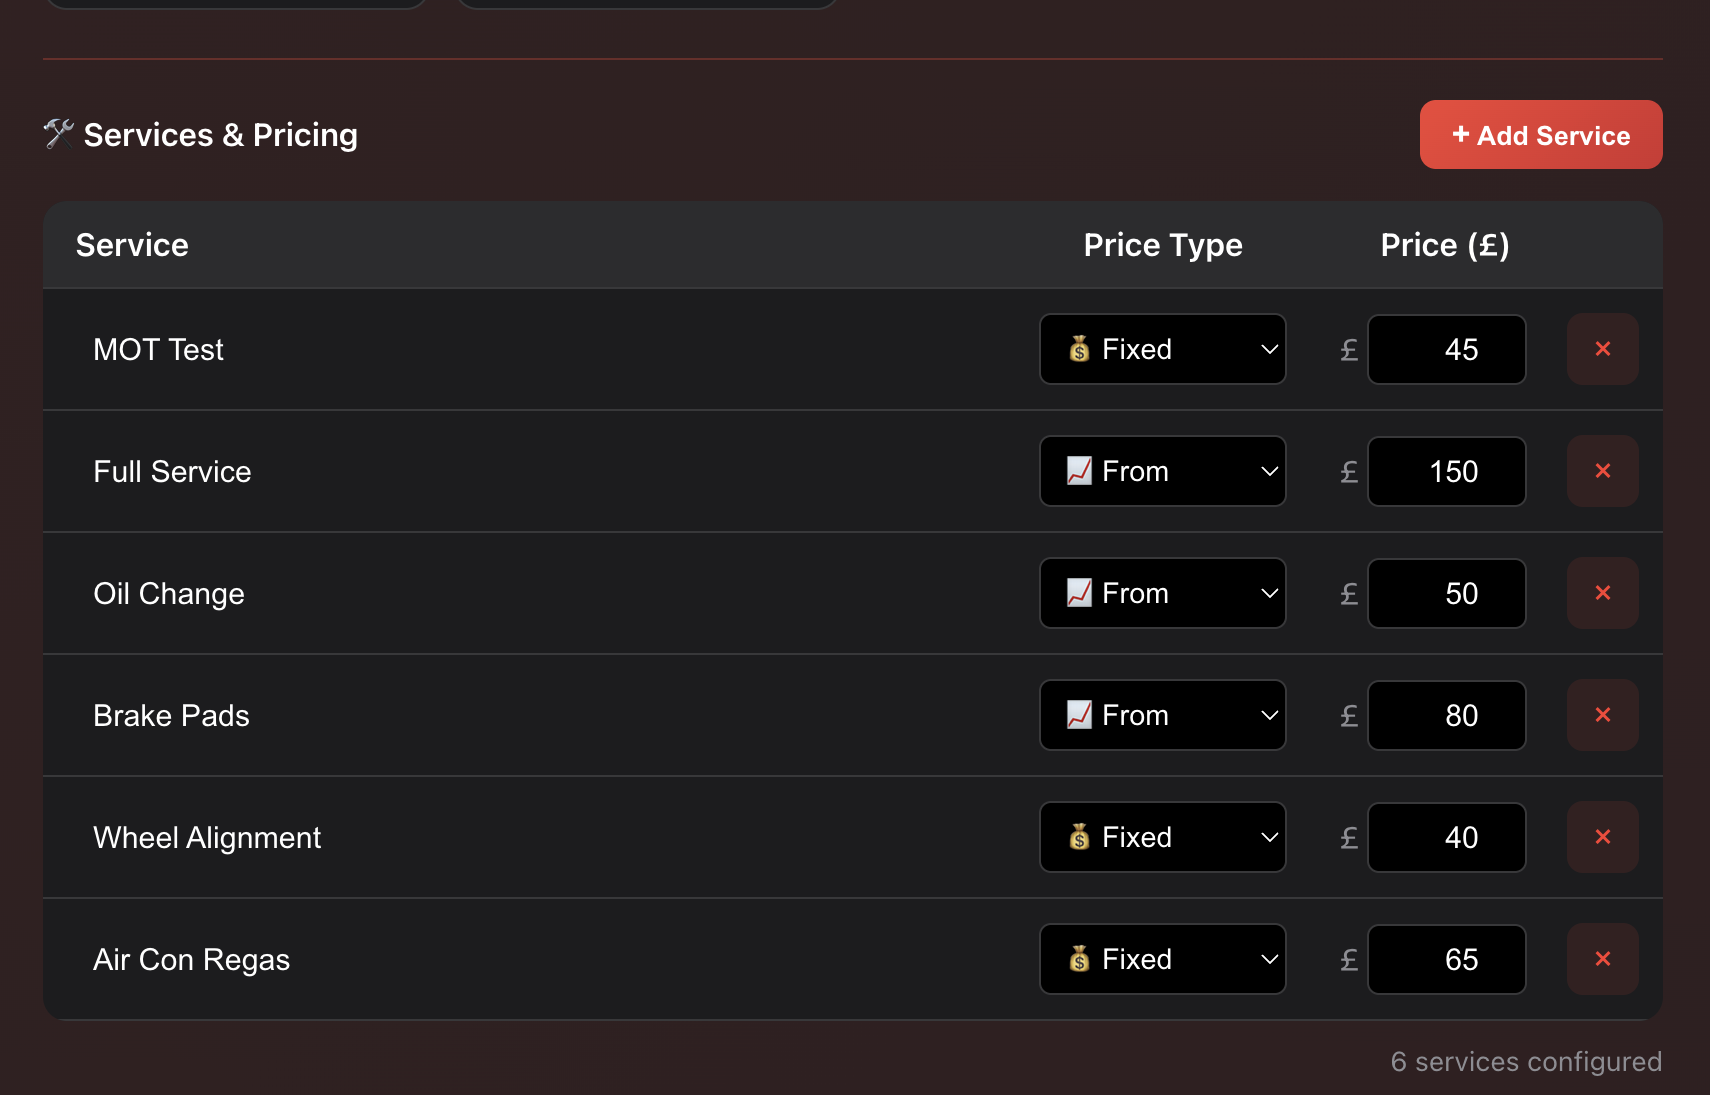Viewport: 1710px width, 1095px height.
Task: Edit the MOT Test price field
Action: 1446,349
